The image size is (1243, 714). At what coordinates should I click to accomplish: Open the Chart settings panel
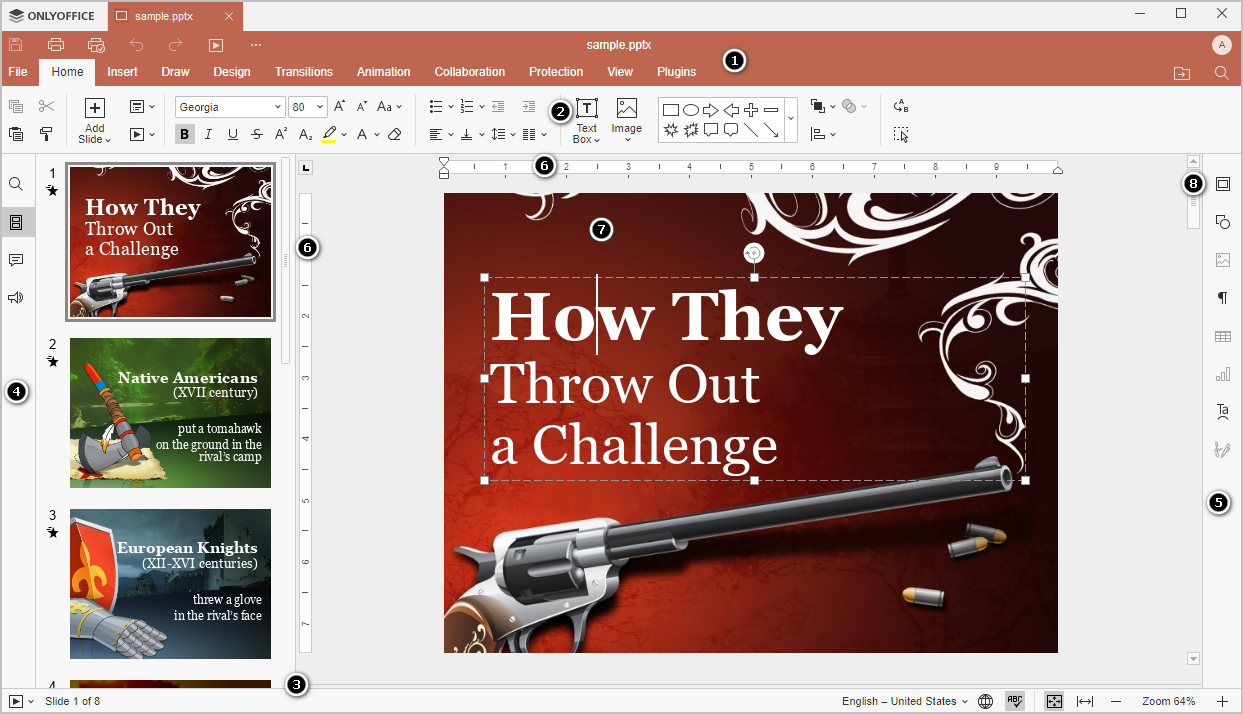point(1222,374)
